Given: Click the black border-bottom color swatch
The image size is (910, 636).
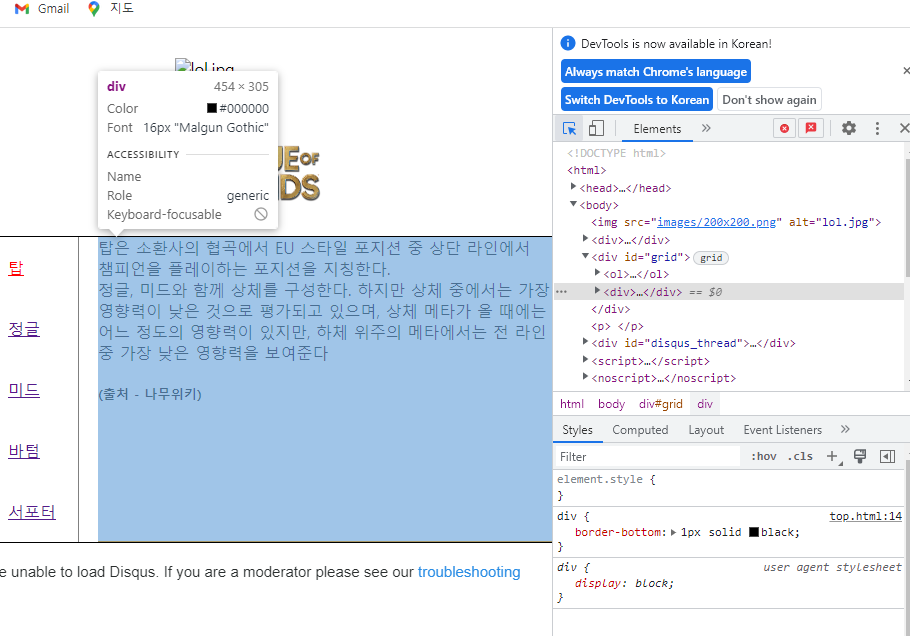Looking at the screenshot, I should 754,532.
